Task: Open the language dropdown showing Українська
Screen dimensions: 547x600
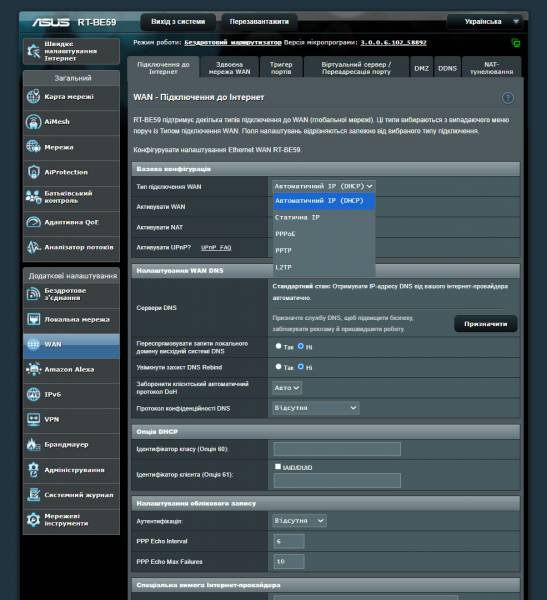Action: [x=487, y=21]
